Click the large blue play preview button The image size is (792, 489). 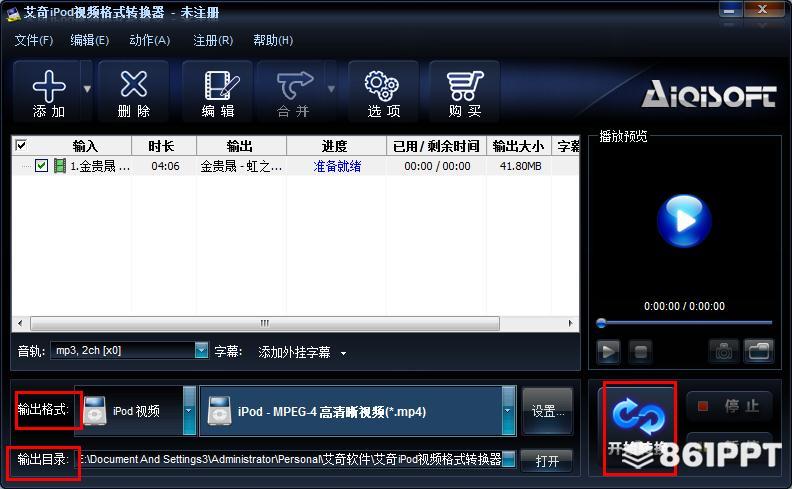684,221
